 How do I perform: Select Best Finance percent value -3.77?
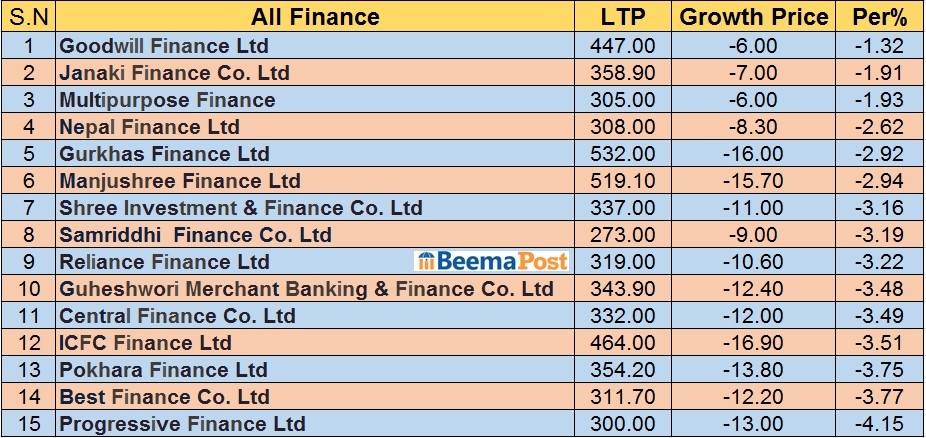click(879, 397)
